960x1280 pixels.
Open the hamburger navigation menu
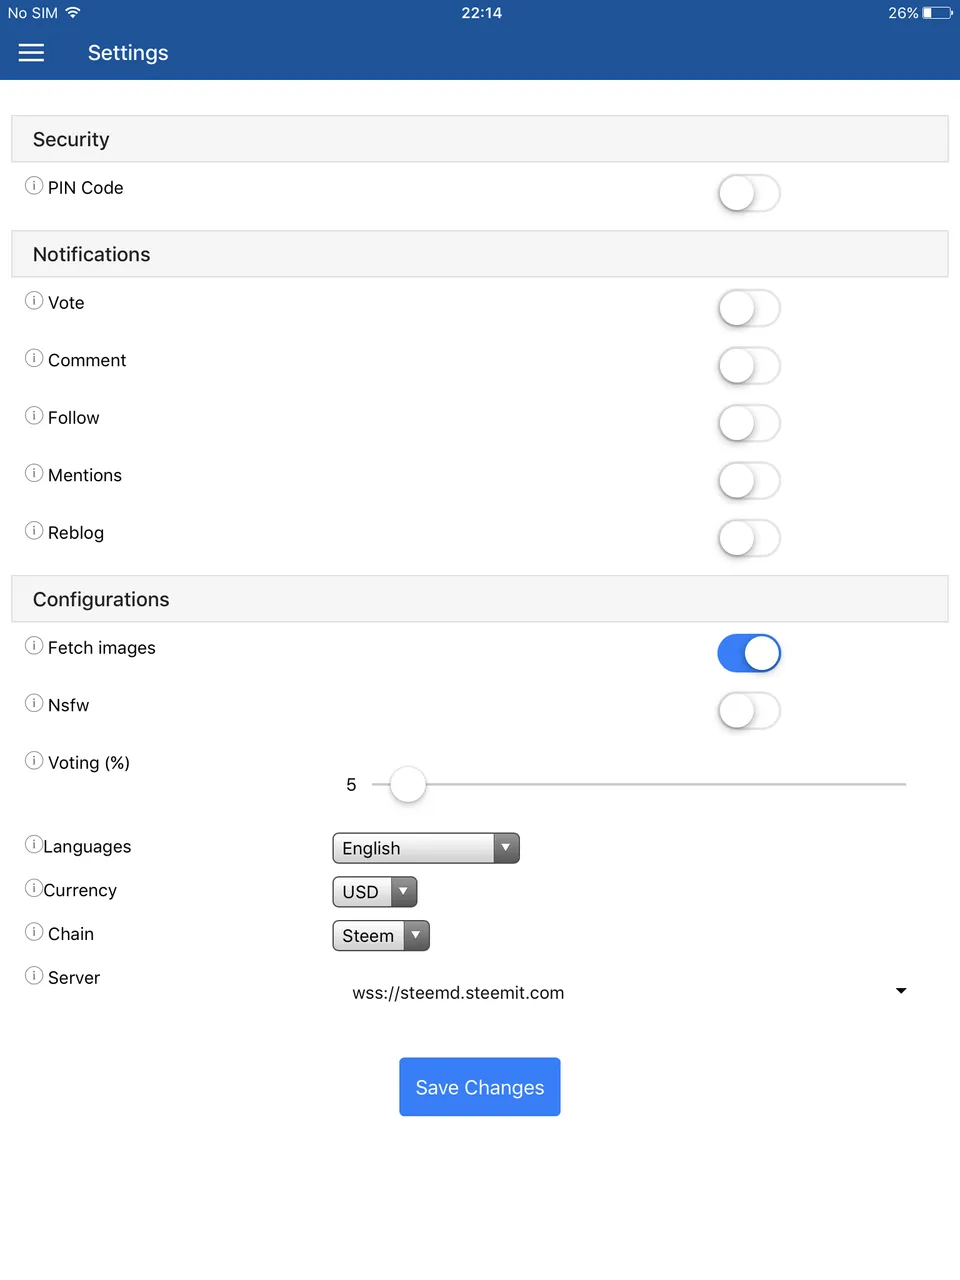(32, 53)
